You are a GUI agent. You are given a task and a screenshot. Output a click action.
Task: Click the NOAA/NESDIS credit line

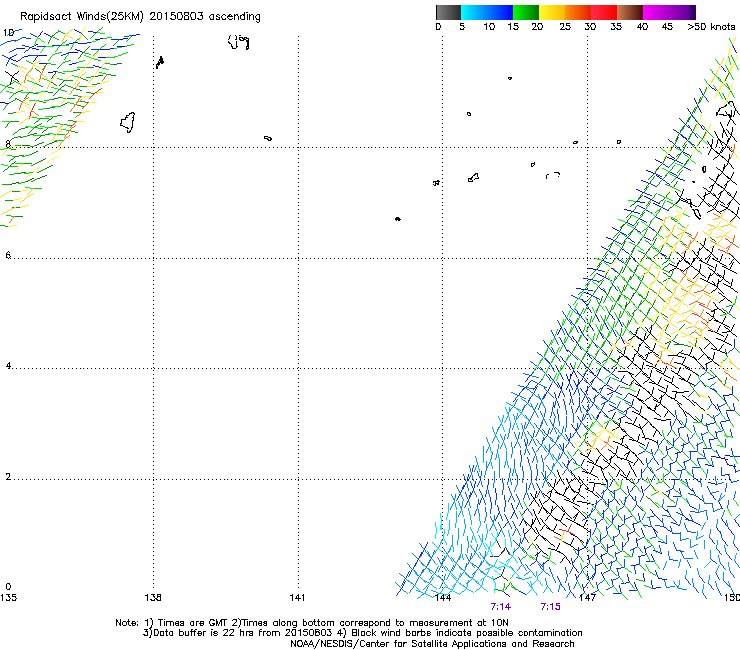(432, 644)
